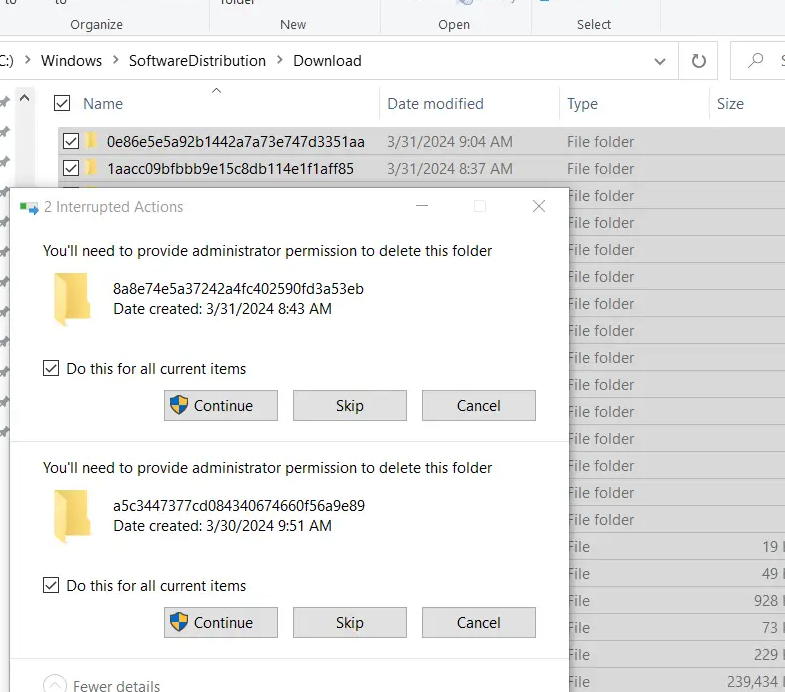Click folder name 8a8e74e5a37242a4fc402590fd3a53eb in dialog

click(x=238, y=289)
